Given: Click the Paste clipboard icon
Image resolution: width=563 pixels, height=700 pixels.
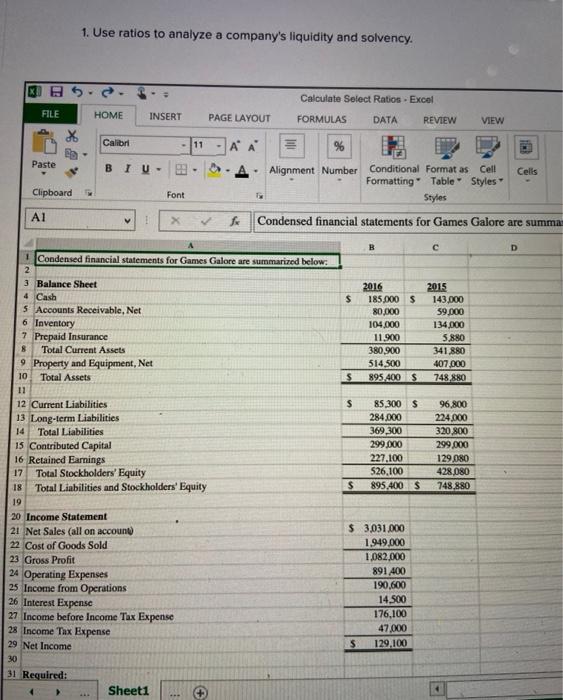Looking at the screenshot, I should [x=44, y=142].
